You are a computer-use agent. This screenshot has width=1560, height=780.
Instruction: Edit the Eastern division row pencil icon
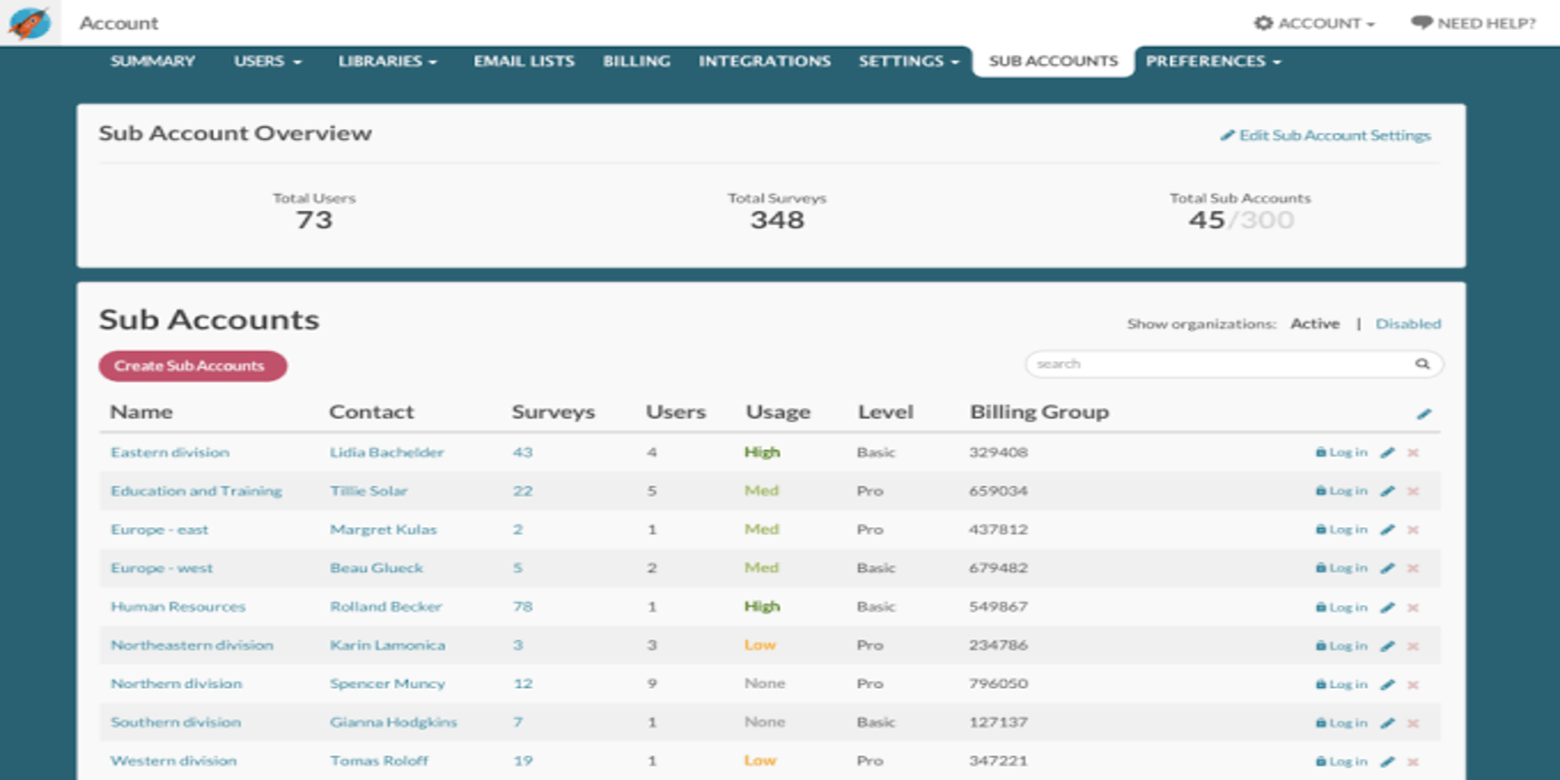(1387, 453)
